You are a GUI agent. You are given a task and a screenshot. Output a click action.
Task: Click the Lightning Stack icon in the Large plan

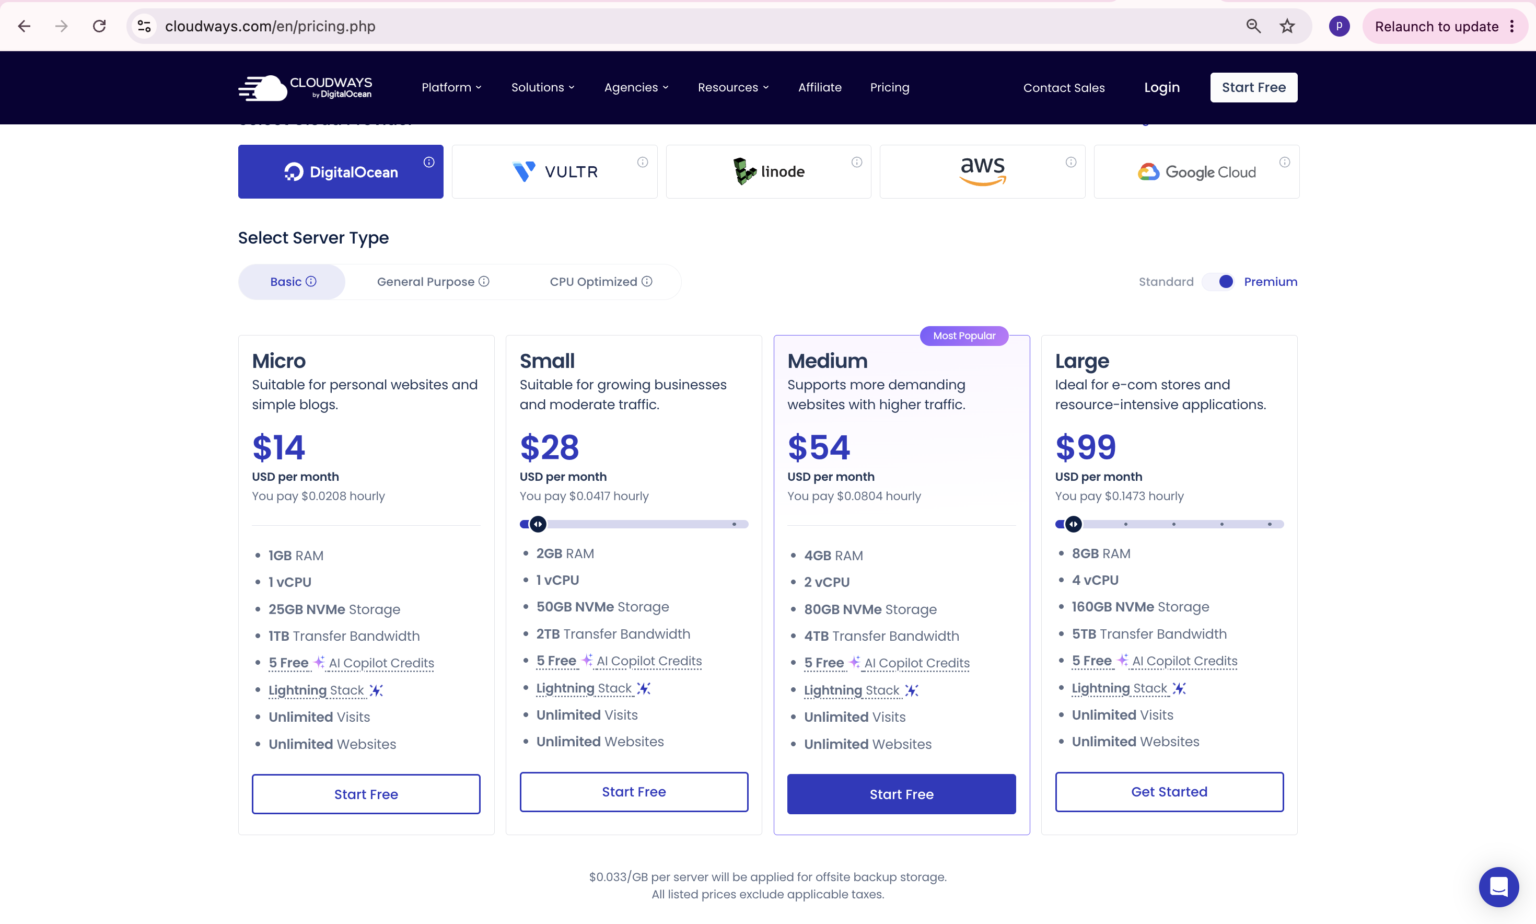pyautogui.click(x=1179, y=688)
